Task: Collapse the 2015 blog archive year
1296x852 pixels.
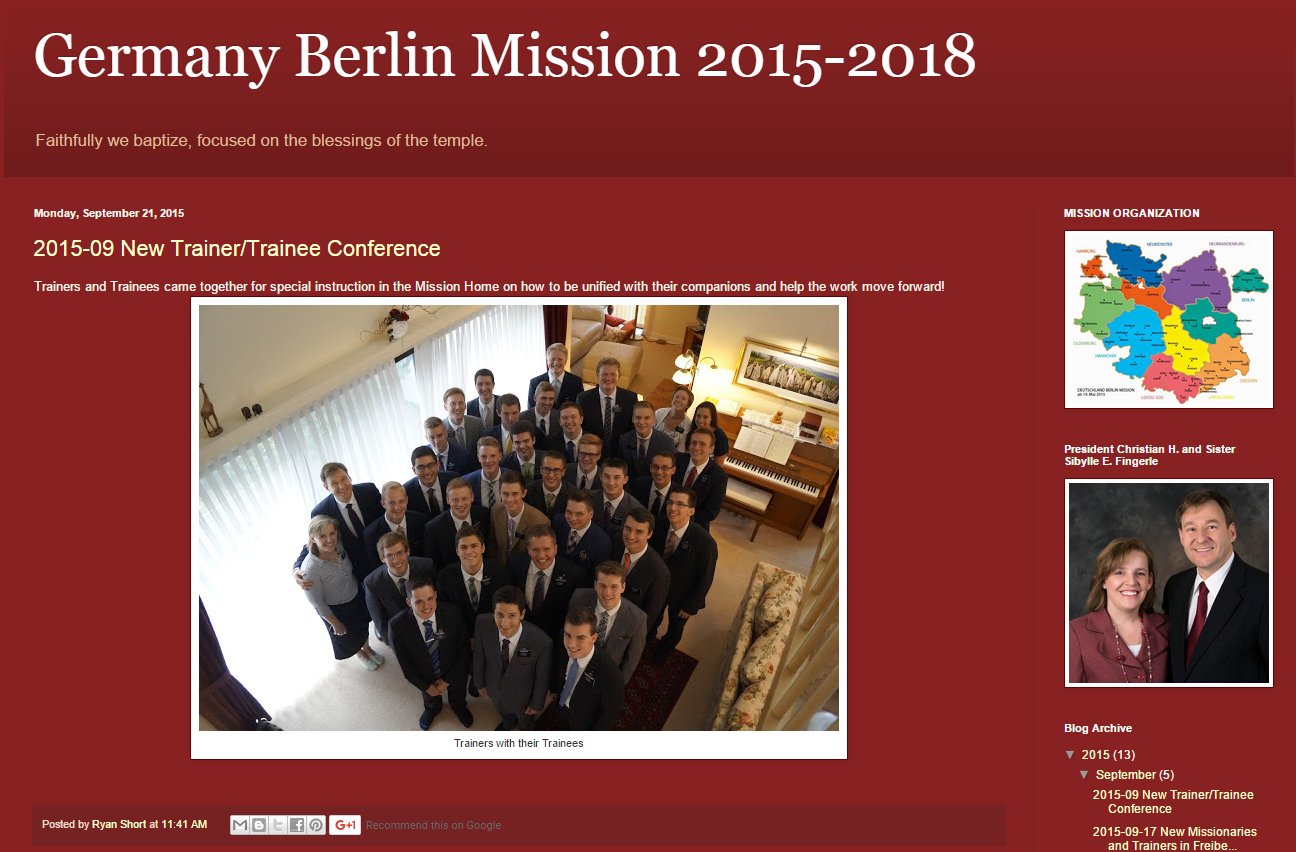Action: coord(1070,755)
